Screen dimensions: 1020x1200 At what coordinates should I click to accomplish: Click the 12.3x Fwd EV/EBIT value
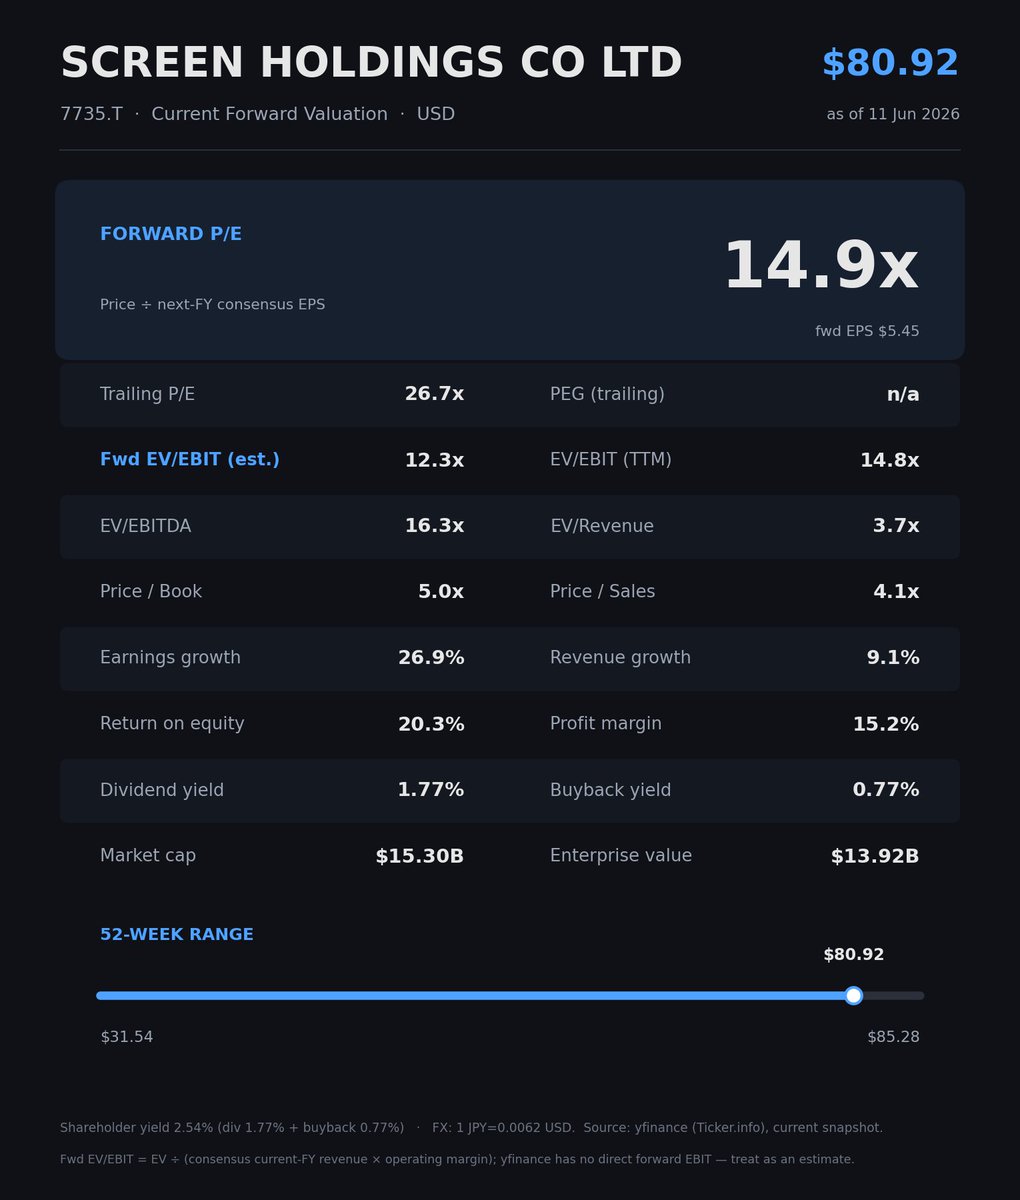pos(434,460)
